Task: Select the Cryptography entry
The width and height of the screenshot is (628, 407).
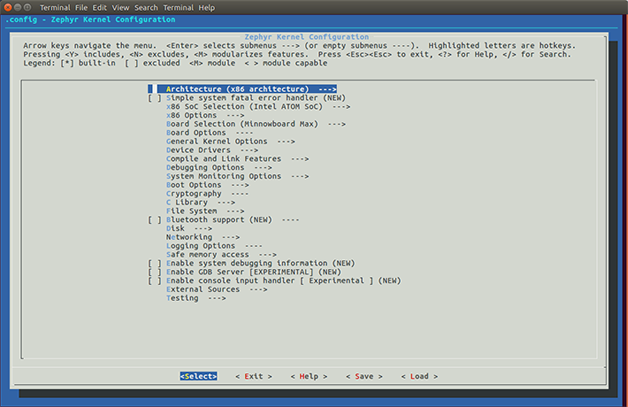Action: [x=207, y=193]
